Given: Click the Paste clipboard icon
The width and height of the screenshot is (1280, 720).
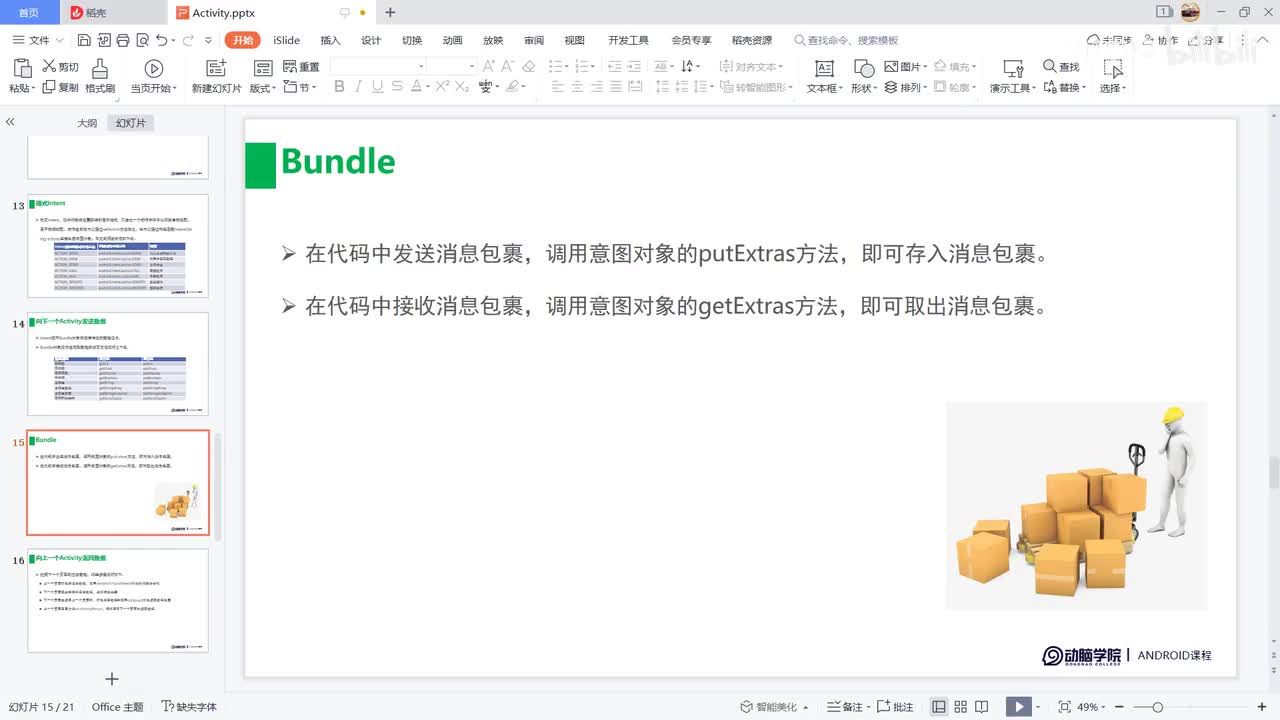Looking at the screenshot, I should pos(21,68).
